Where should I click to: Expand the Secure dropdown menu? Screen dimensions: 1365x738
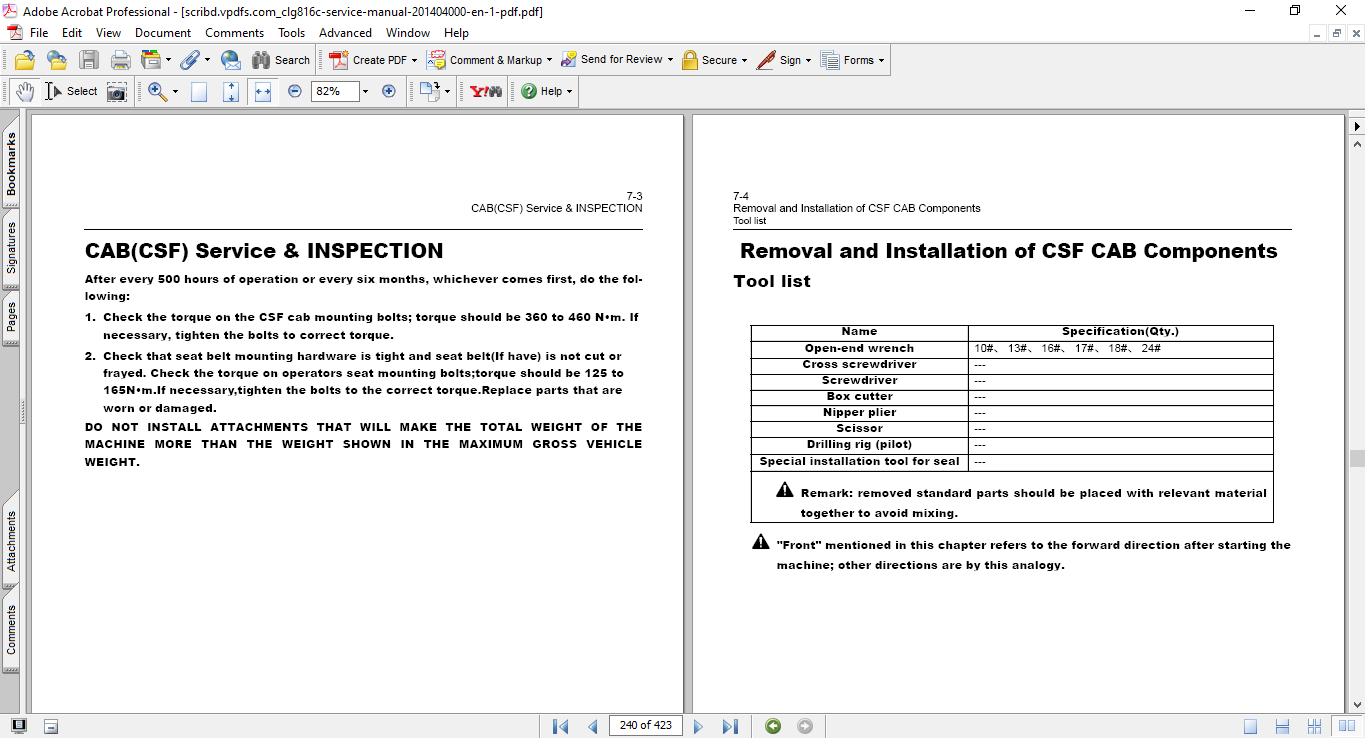tap(746, 60)
